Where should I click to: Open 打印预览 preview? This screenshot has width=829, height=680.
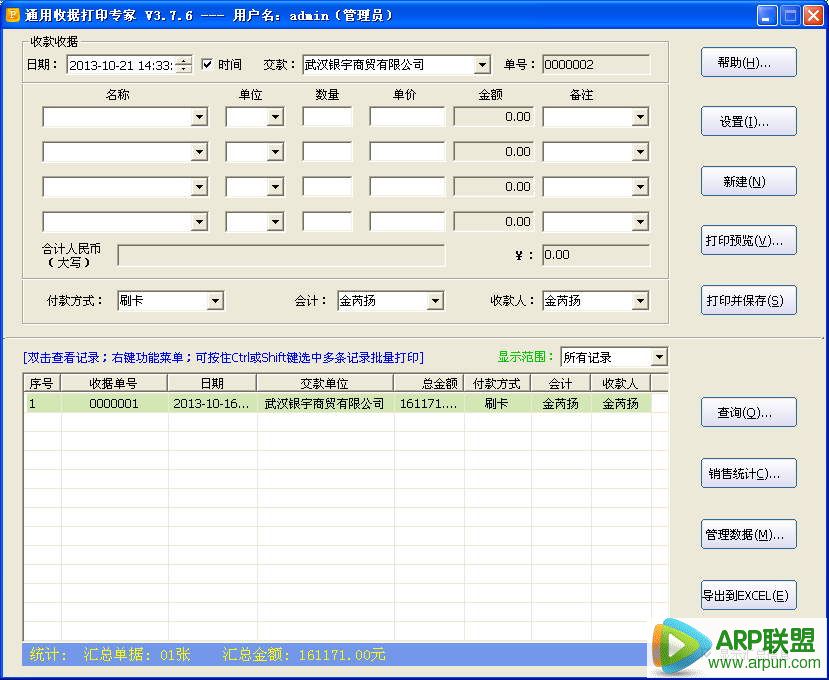[747, 239]
